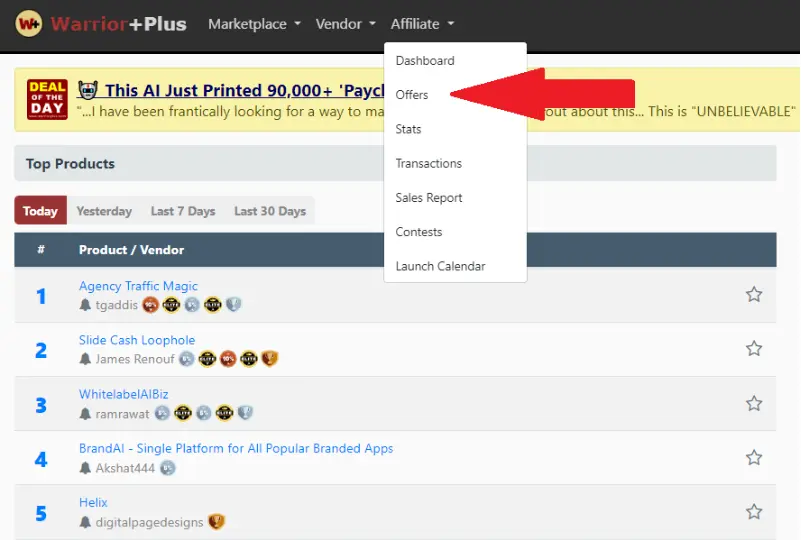This screenshot has width=801, height=540.
Task: Click the last trophy badge in James Renouf row
Action: coord(270,359)
